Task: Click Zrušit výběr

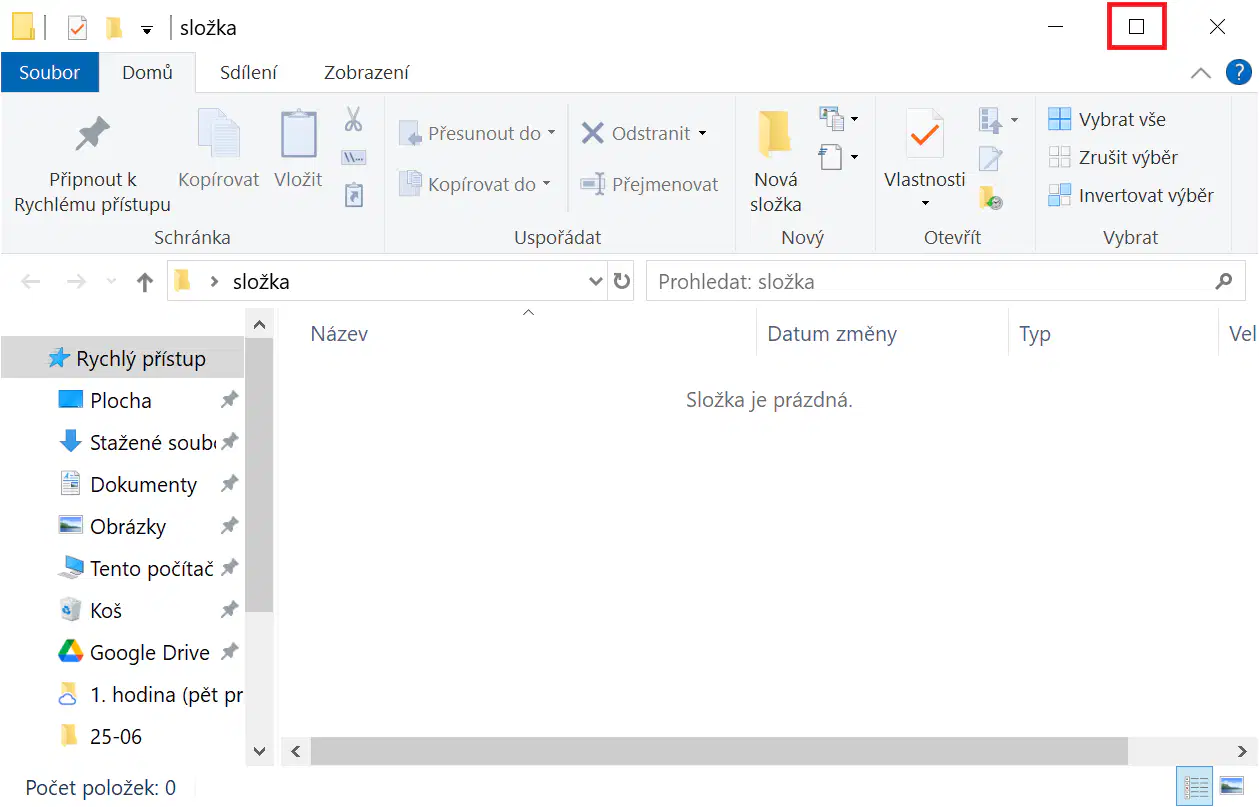Action: pos(1113,158)
